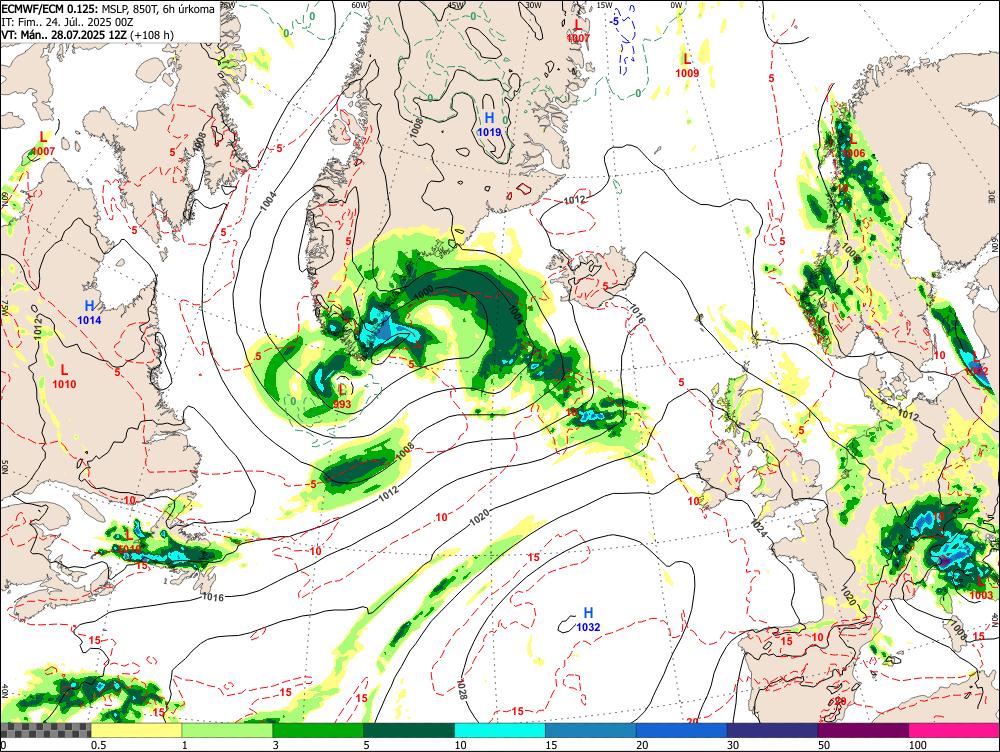This screenshot has height=752, width=1000.
Task: Click the yellow 0.5–1 mm legend swatch
Action: 136,730
